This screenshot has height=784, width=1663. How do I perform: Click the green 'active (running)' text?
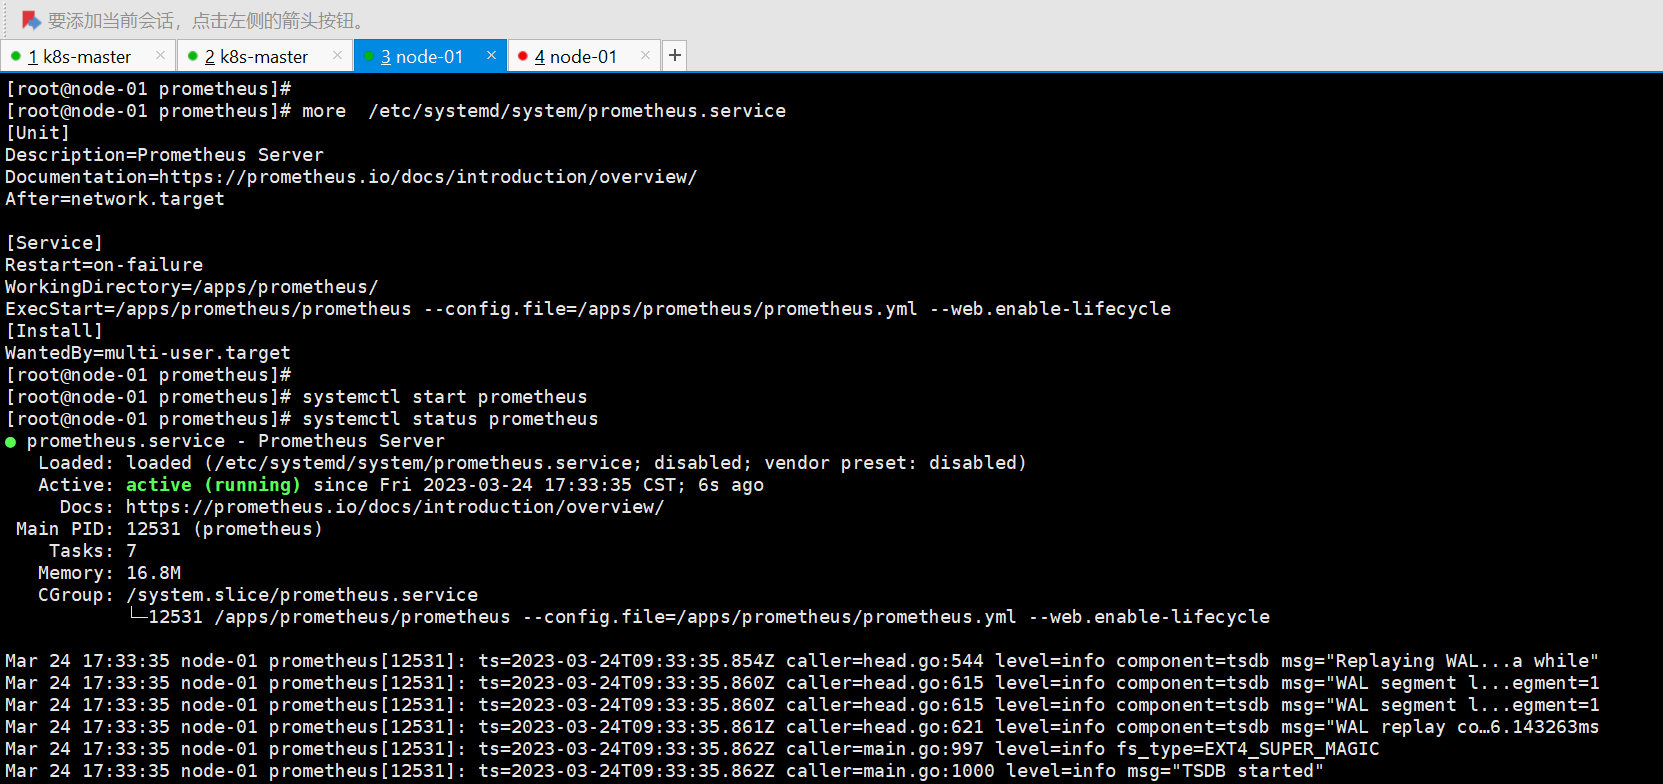pyautogui.click(x=213, y=485)
